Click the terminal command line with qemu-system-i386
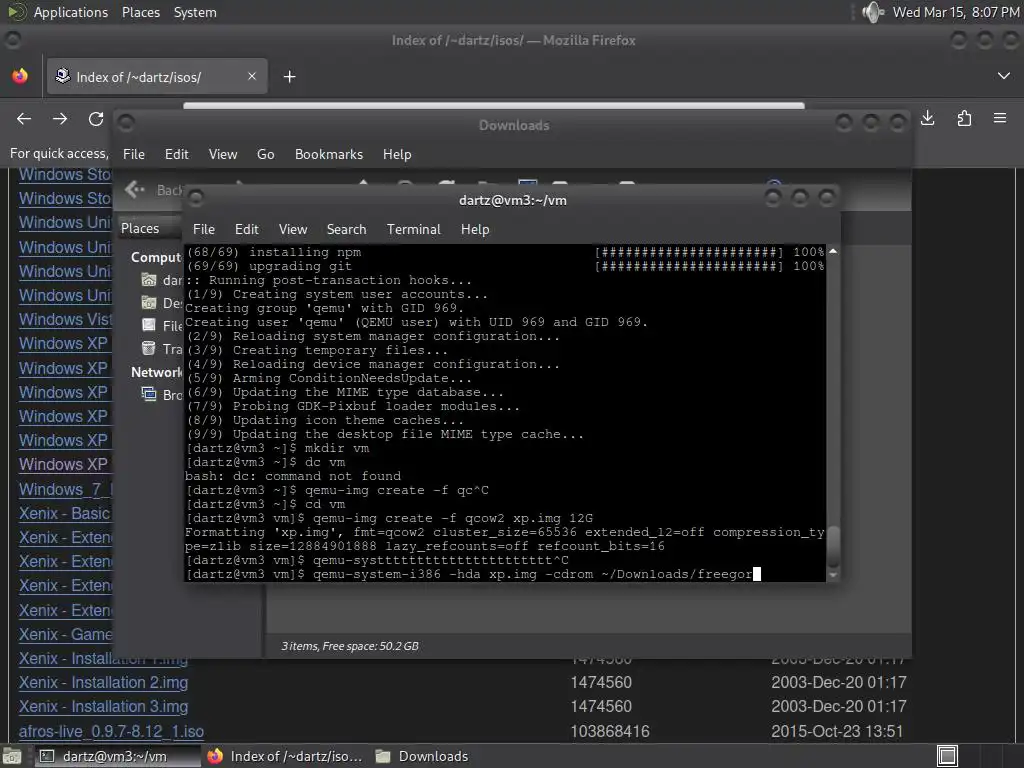The width and height of the screenshot is (1024, 768). (473, 574)
